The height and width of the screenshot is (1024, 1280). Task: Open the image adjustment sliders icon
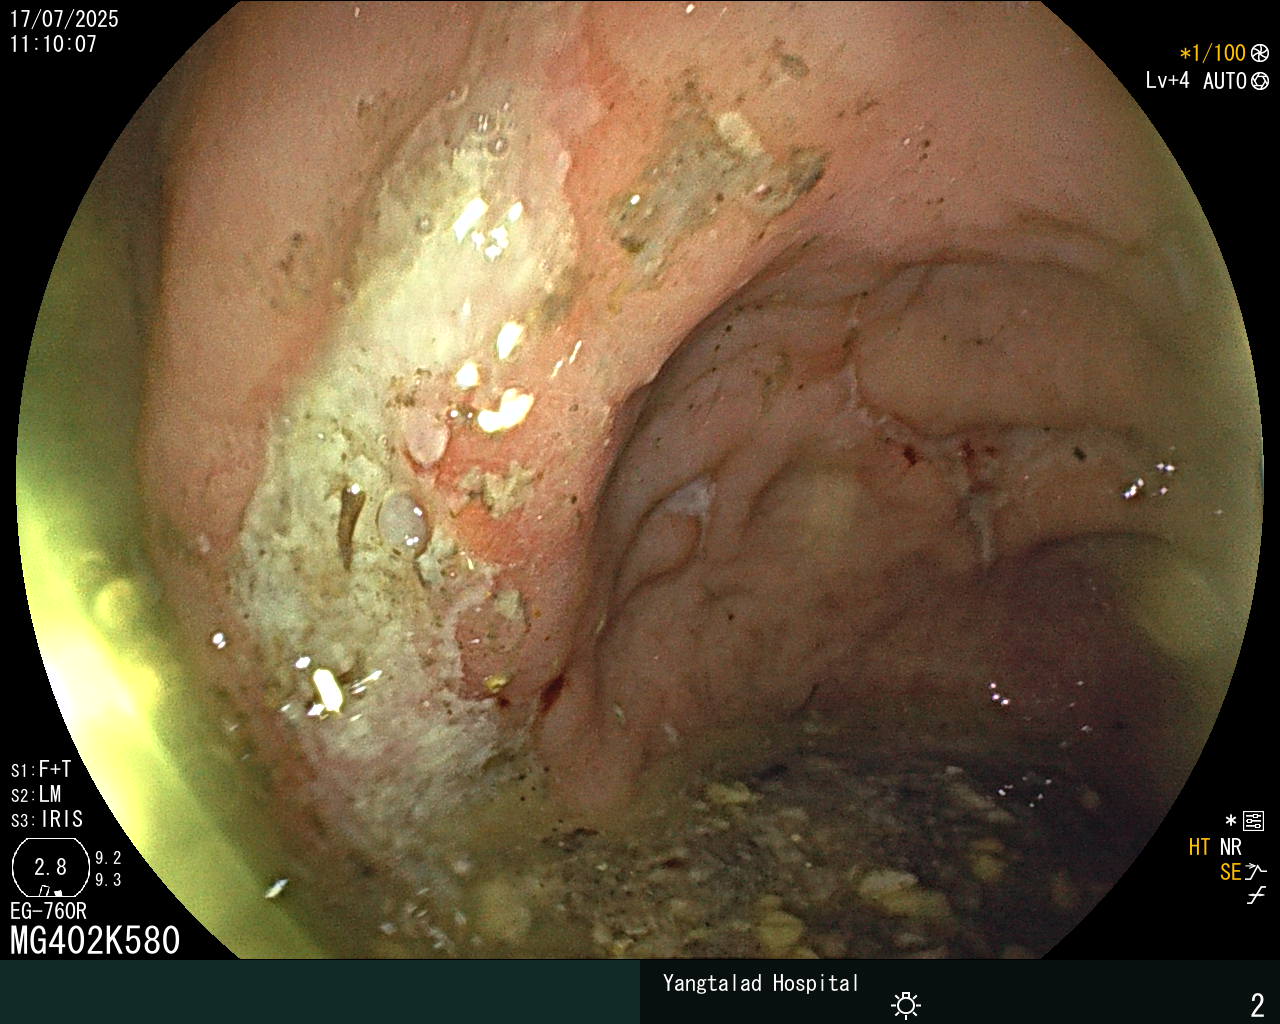[1253, 821]
